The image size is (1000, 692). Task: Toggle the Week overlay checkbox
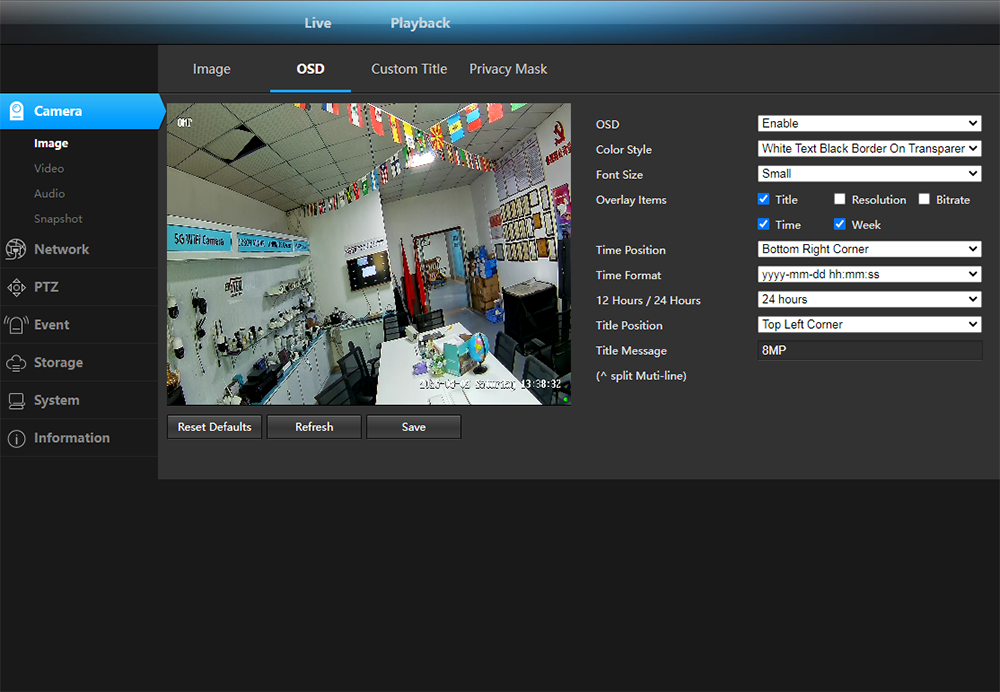(840, 225)
